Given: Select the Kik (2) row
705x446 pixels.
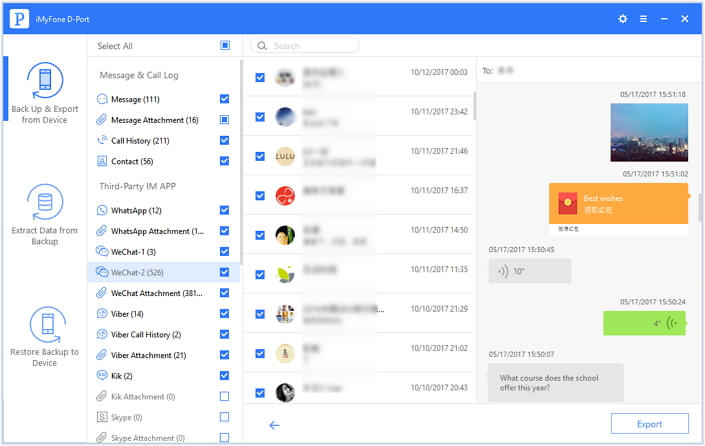Looking at the screenshot, I should pos(164,375).
